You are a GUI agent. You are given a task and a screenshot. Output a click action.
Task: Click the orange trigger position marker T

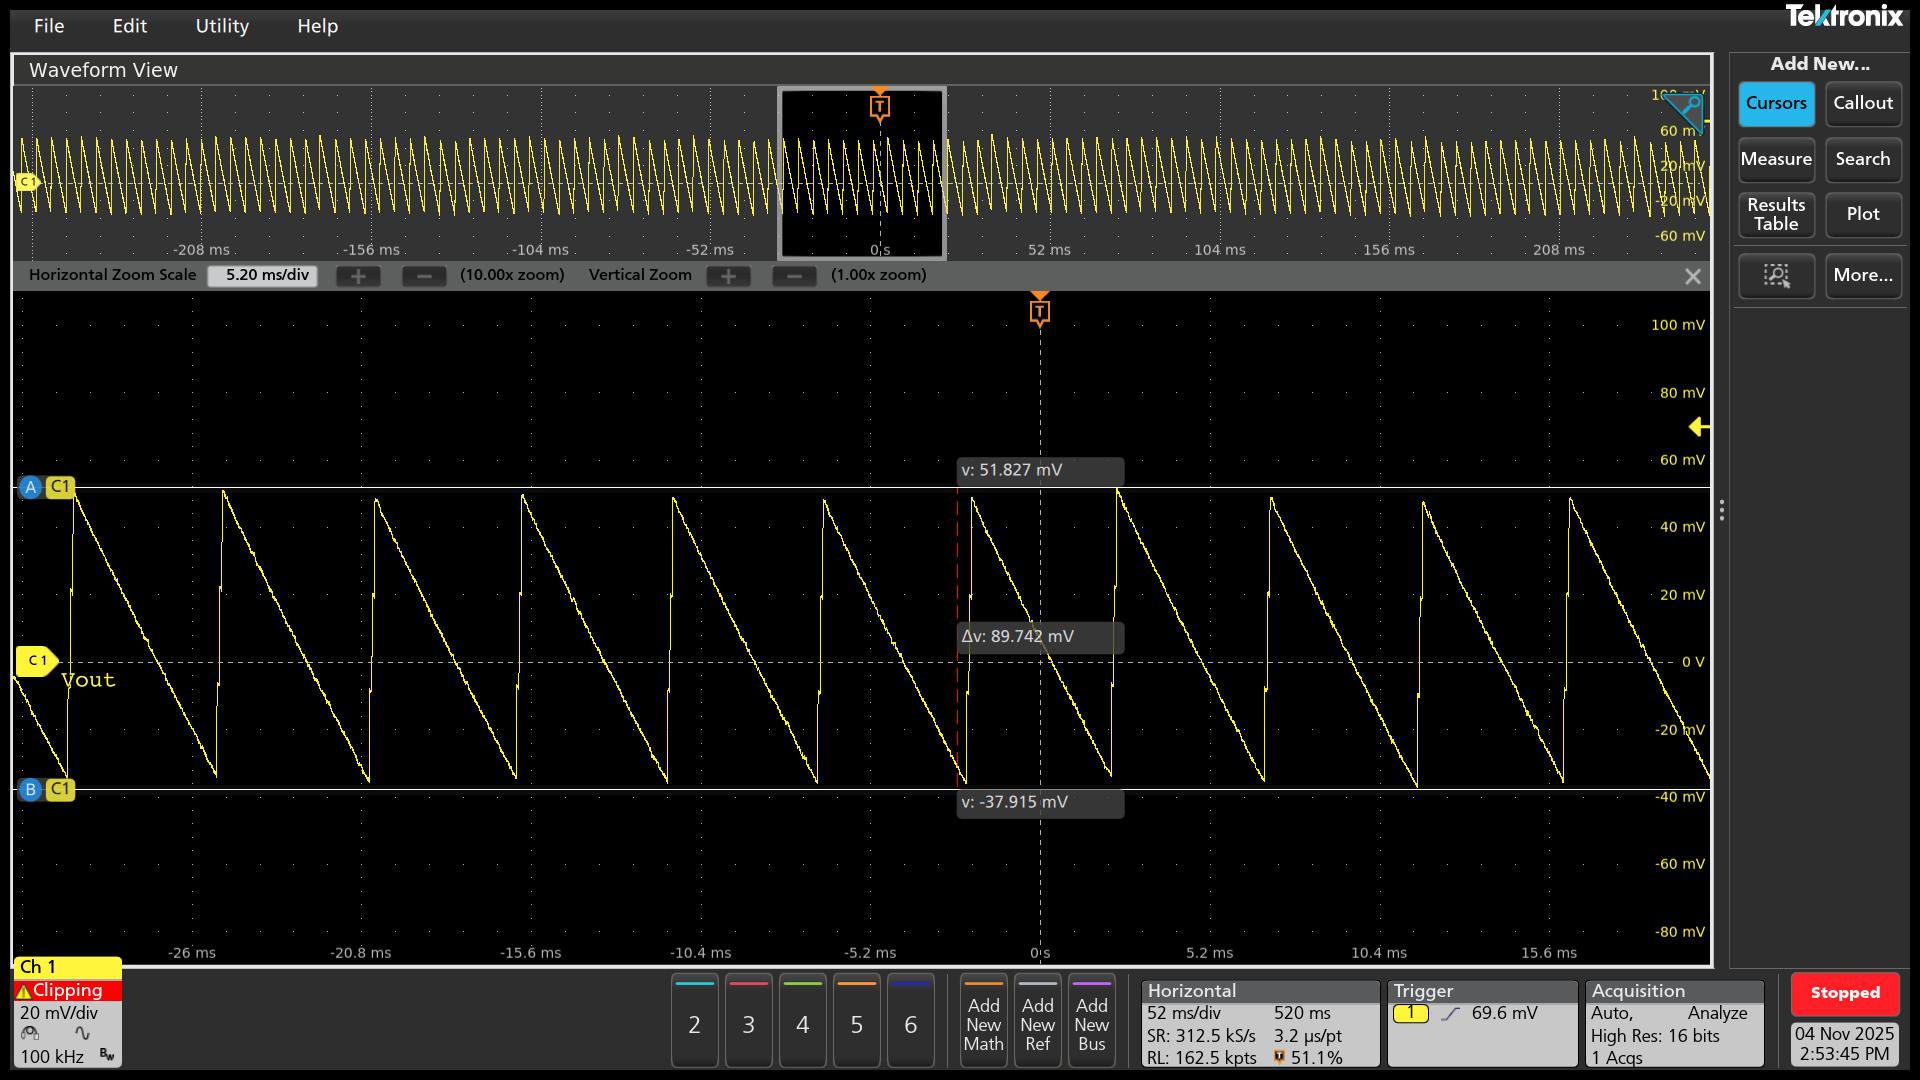[x=1039, y=312]
